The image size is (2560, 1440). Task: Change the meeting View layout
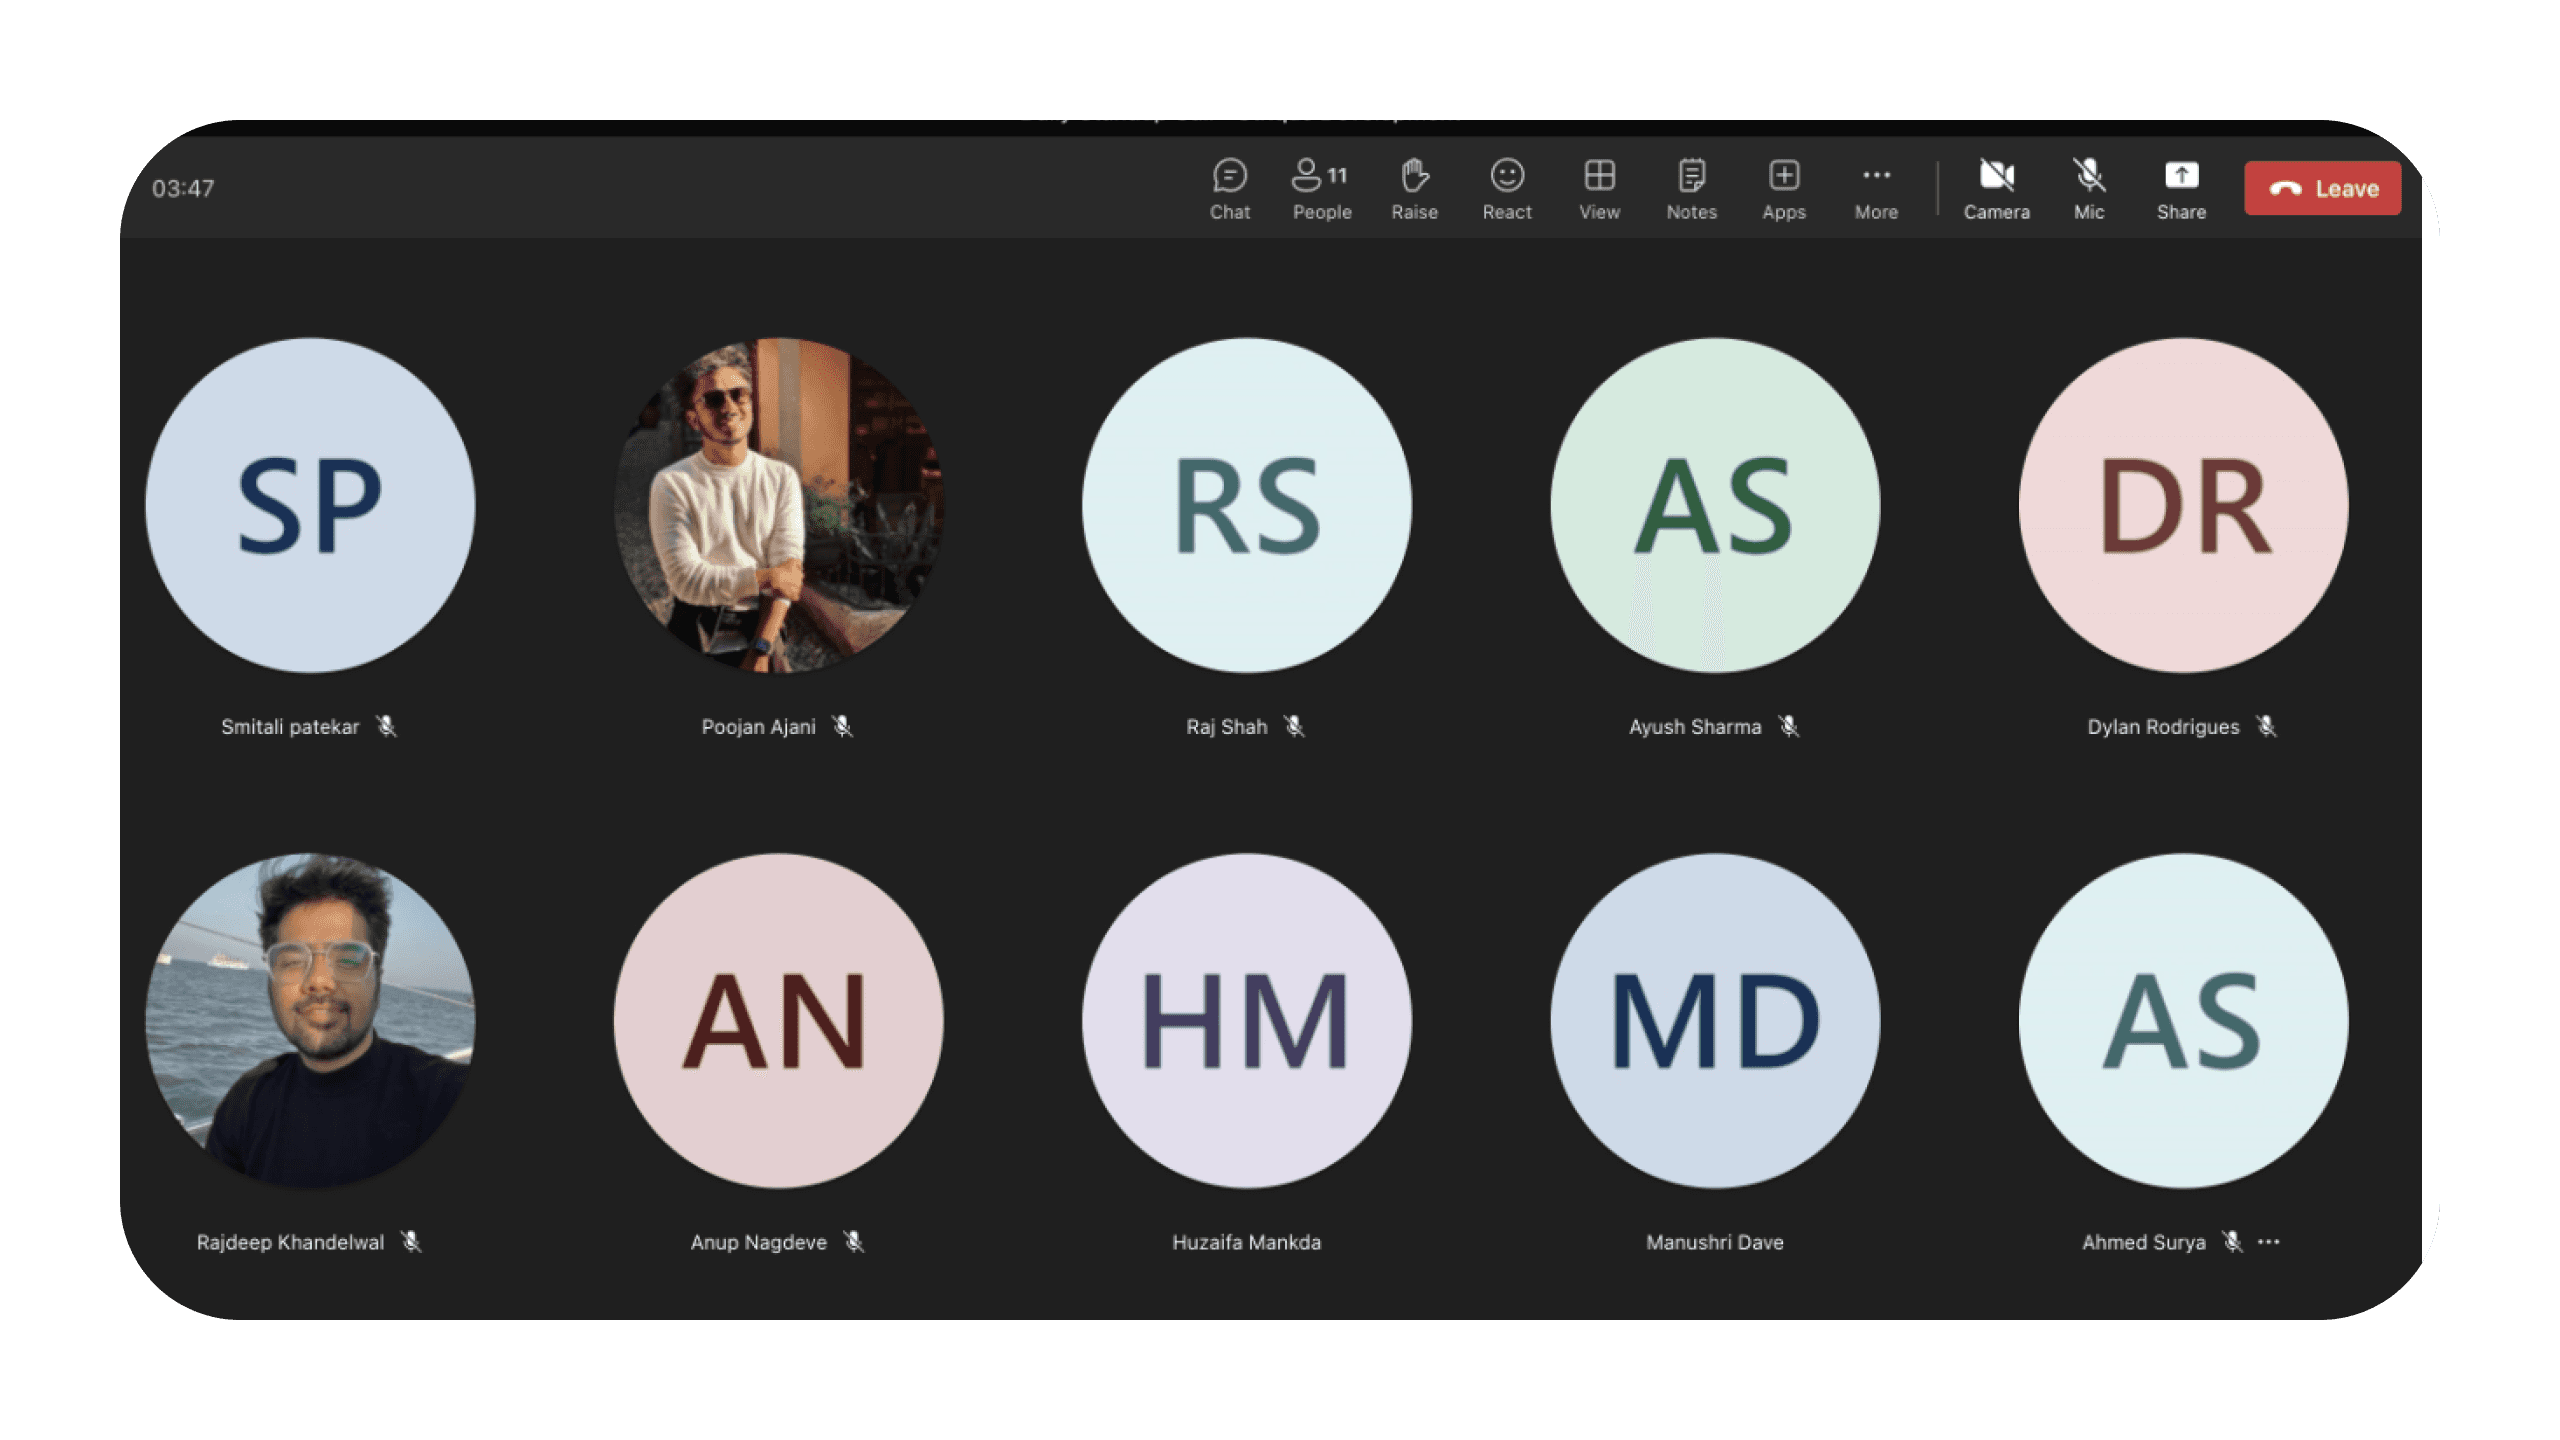tap(1599, 188)
